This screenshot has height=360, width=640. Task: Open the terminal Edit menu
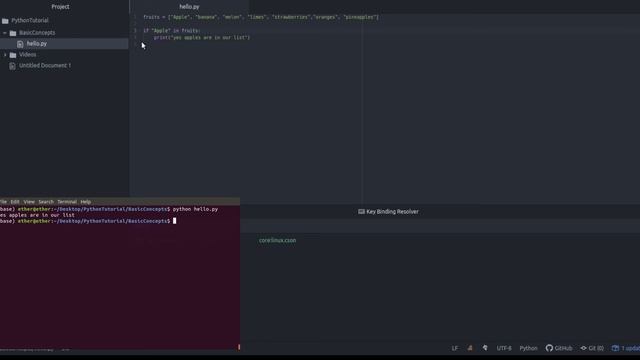[x=15, y=202]
